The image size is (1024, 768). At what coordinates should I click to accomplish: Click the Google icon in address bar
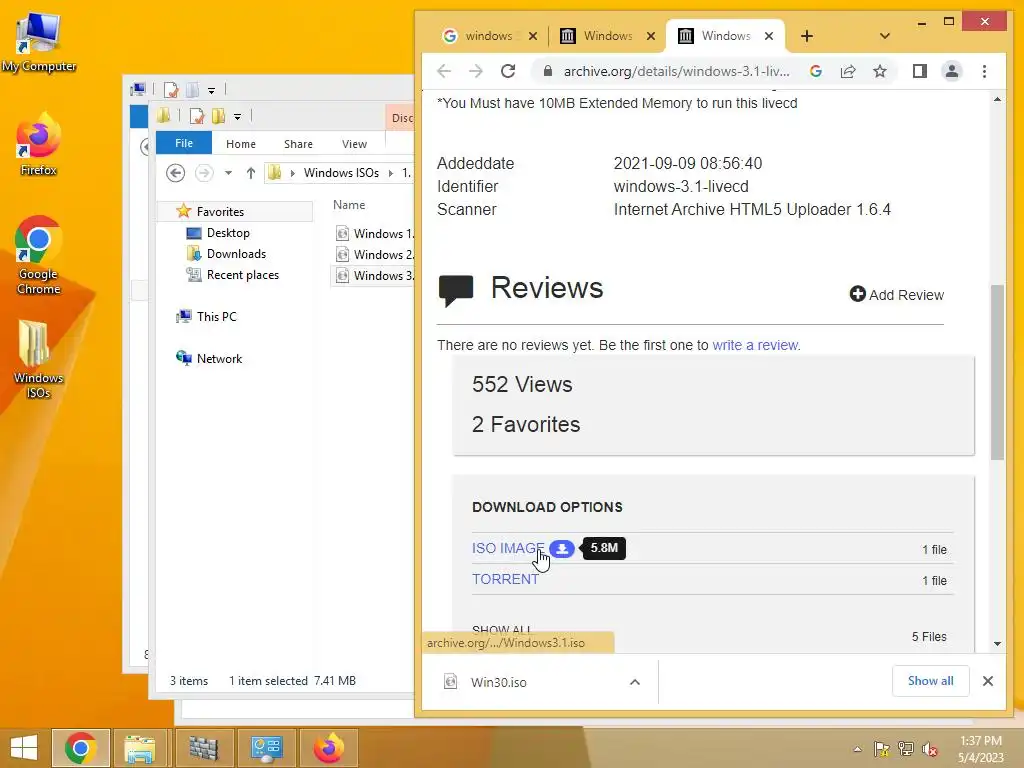coord(816,71)
